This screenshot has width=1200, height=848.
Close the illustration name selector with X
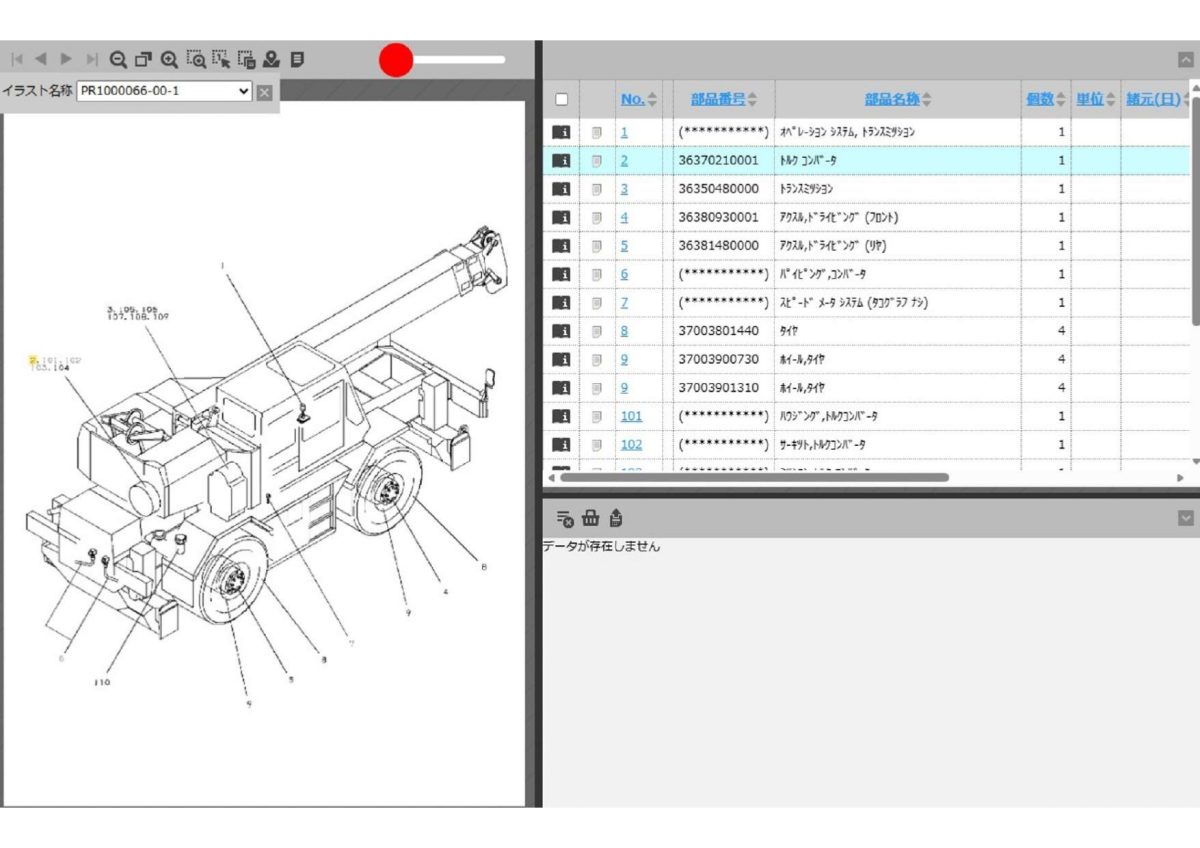pos(264,92)
